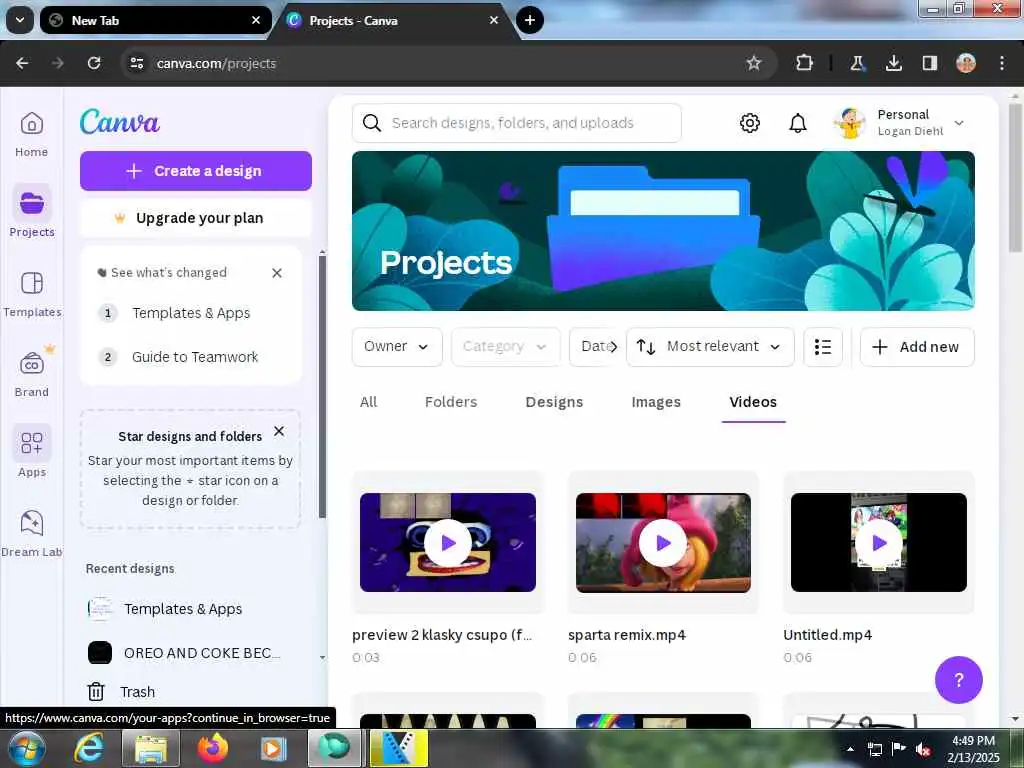Open the Chrome profile avatar
1024x768 pixels.
click(x=966, y=63)
